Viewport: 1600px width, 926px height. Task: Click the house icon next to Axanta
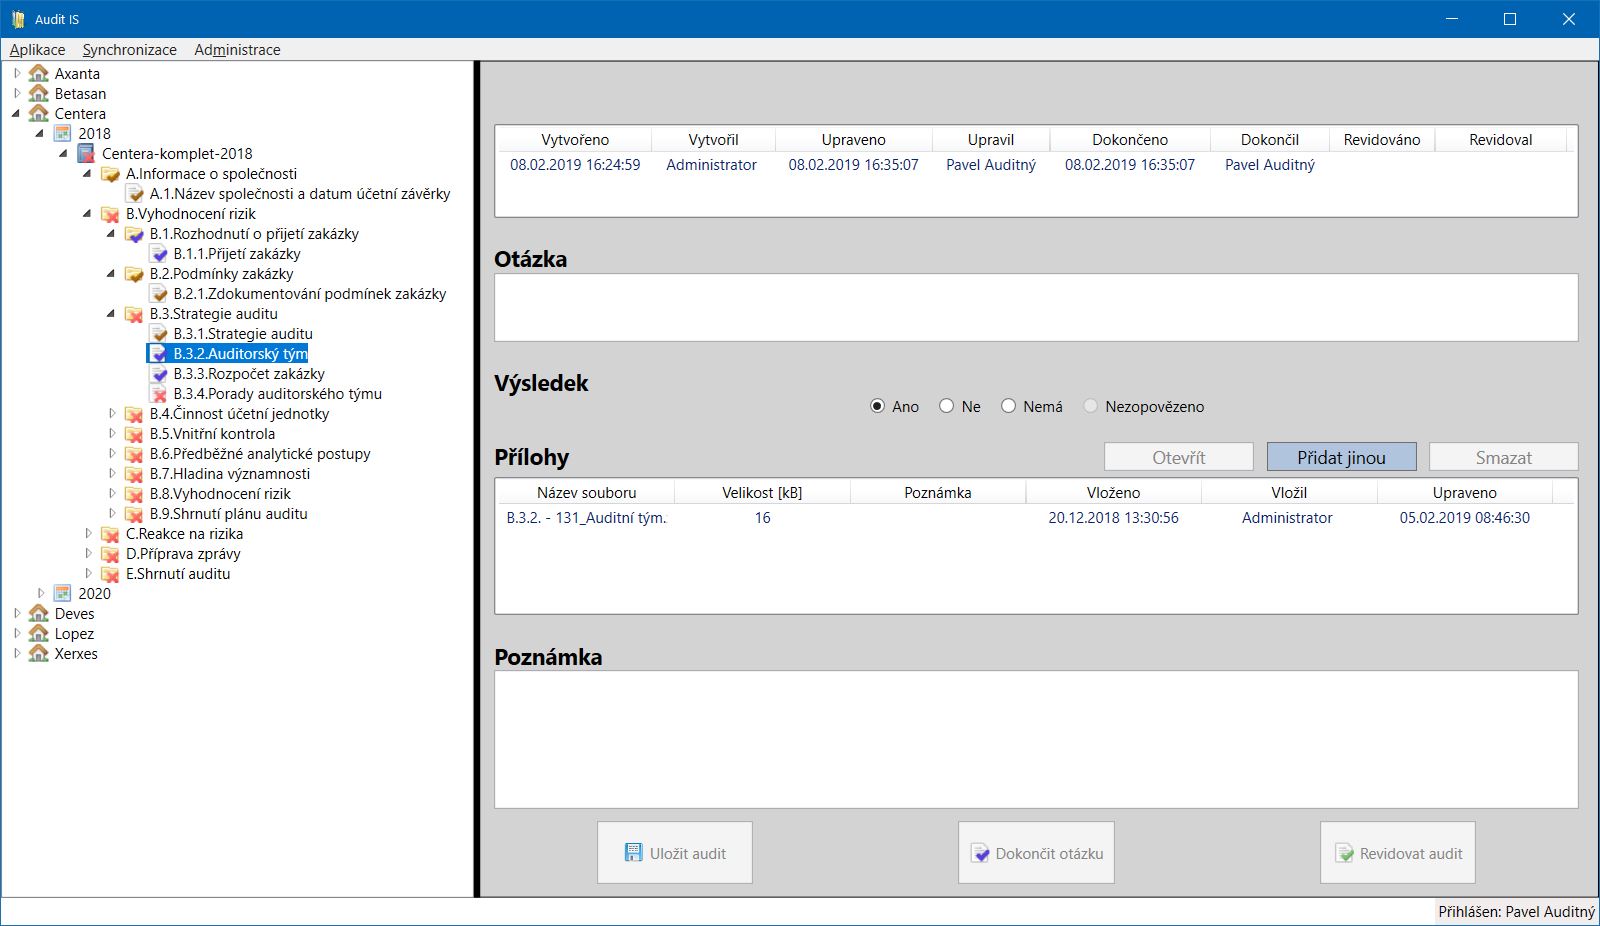coord(39,73)
